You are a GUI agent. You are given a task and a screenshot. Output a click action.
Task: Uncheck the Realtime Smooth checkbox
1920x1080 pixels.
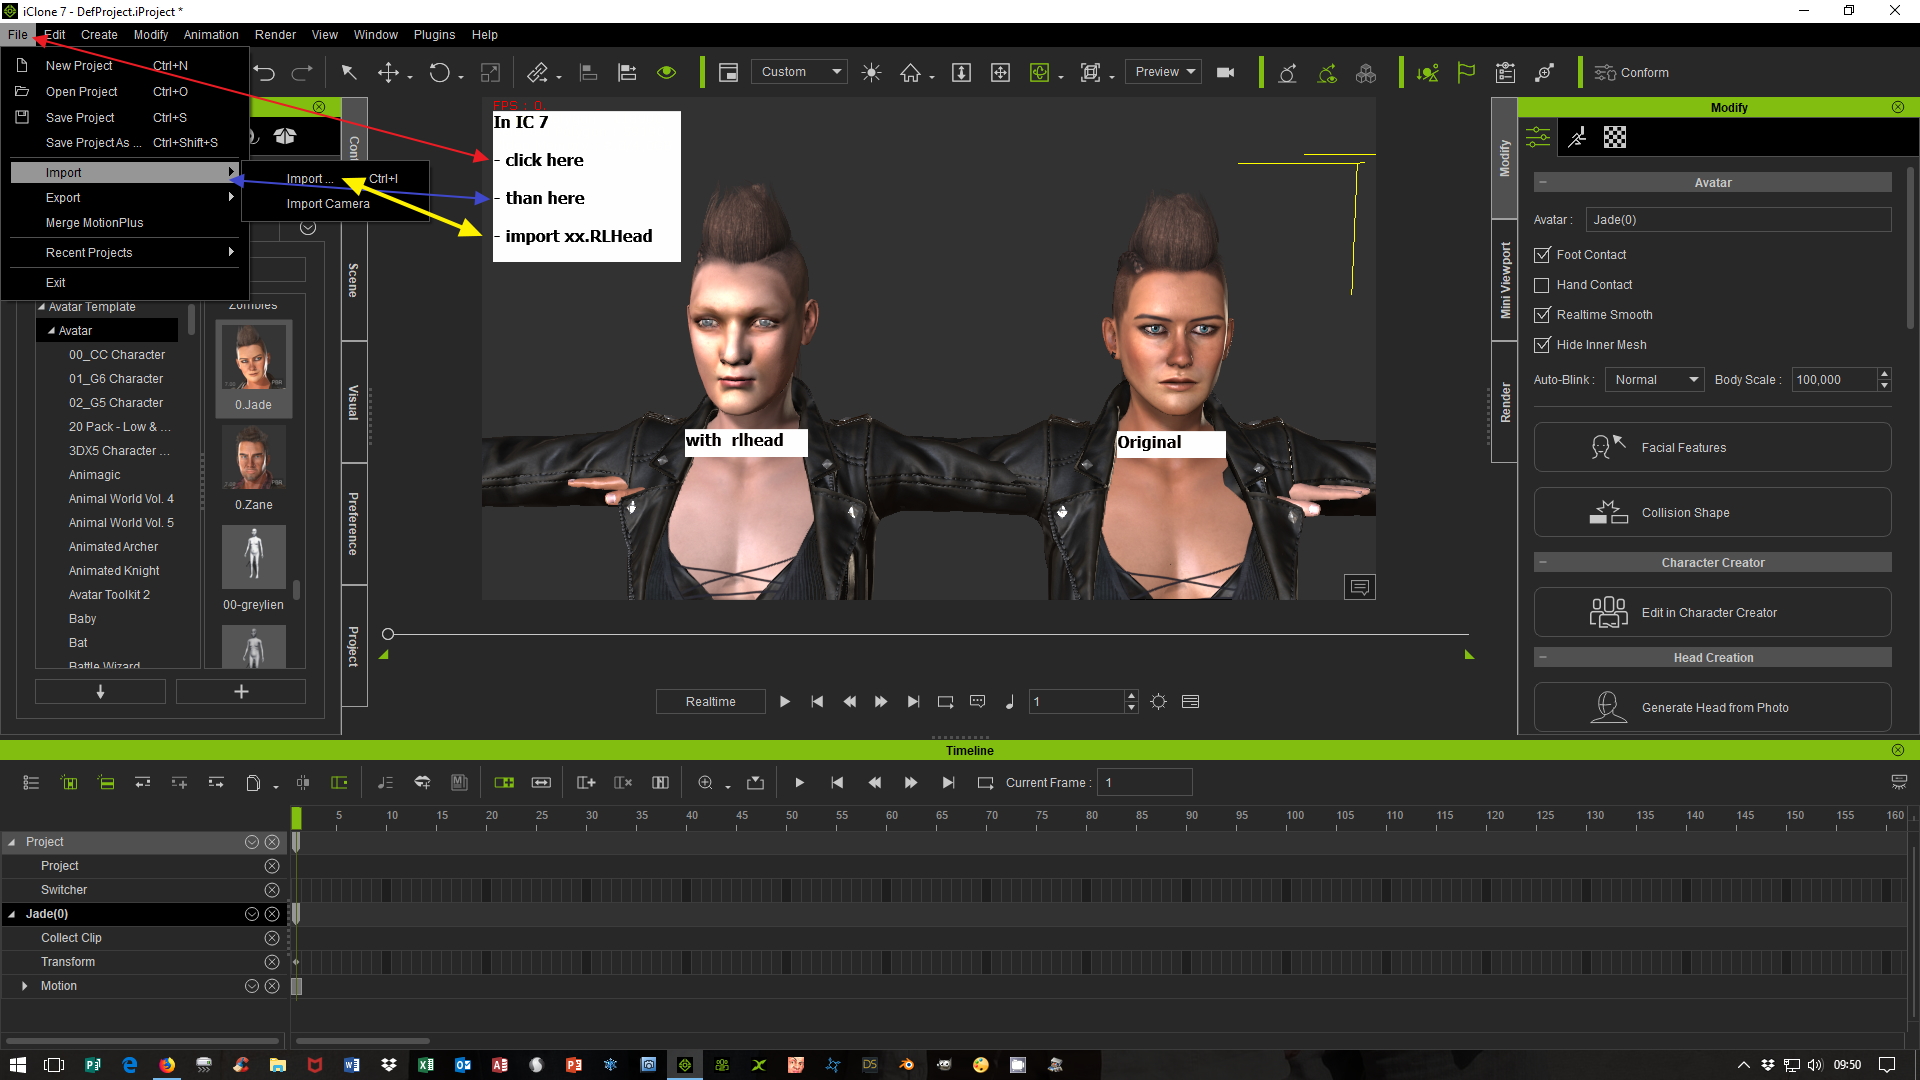(x=1542, y=315)
